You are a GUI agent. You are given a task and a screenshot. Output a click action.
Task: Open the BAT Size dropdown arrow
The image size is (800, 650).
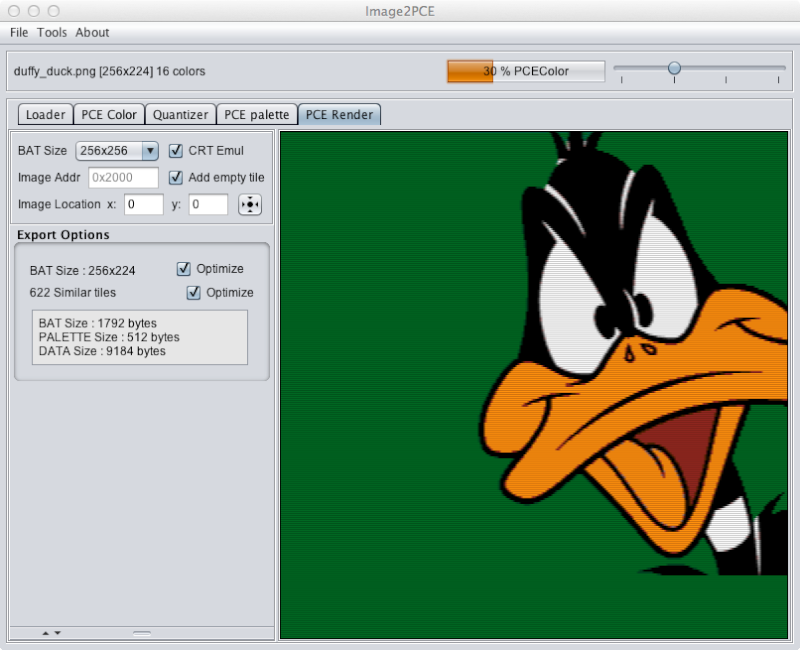point(150,151)
